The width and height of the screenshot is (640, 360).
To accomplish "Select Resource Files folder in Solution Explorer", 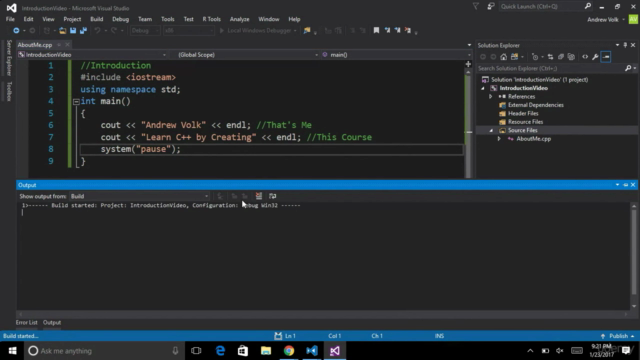I will (525, 122).
